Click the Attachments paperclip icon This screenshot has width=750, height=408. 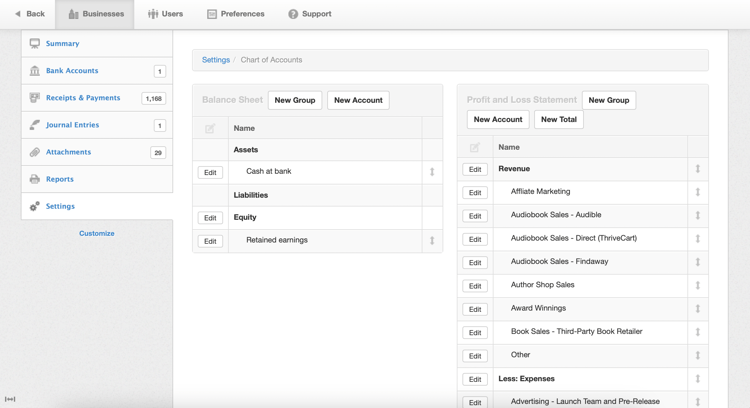(x=35, y=152)
